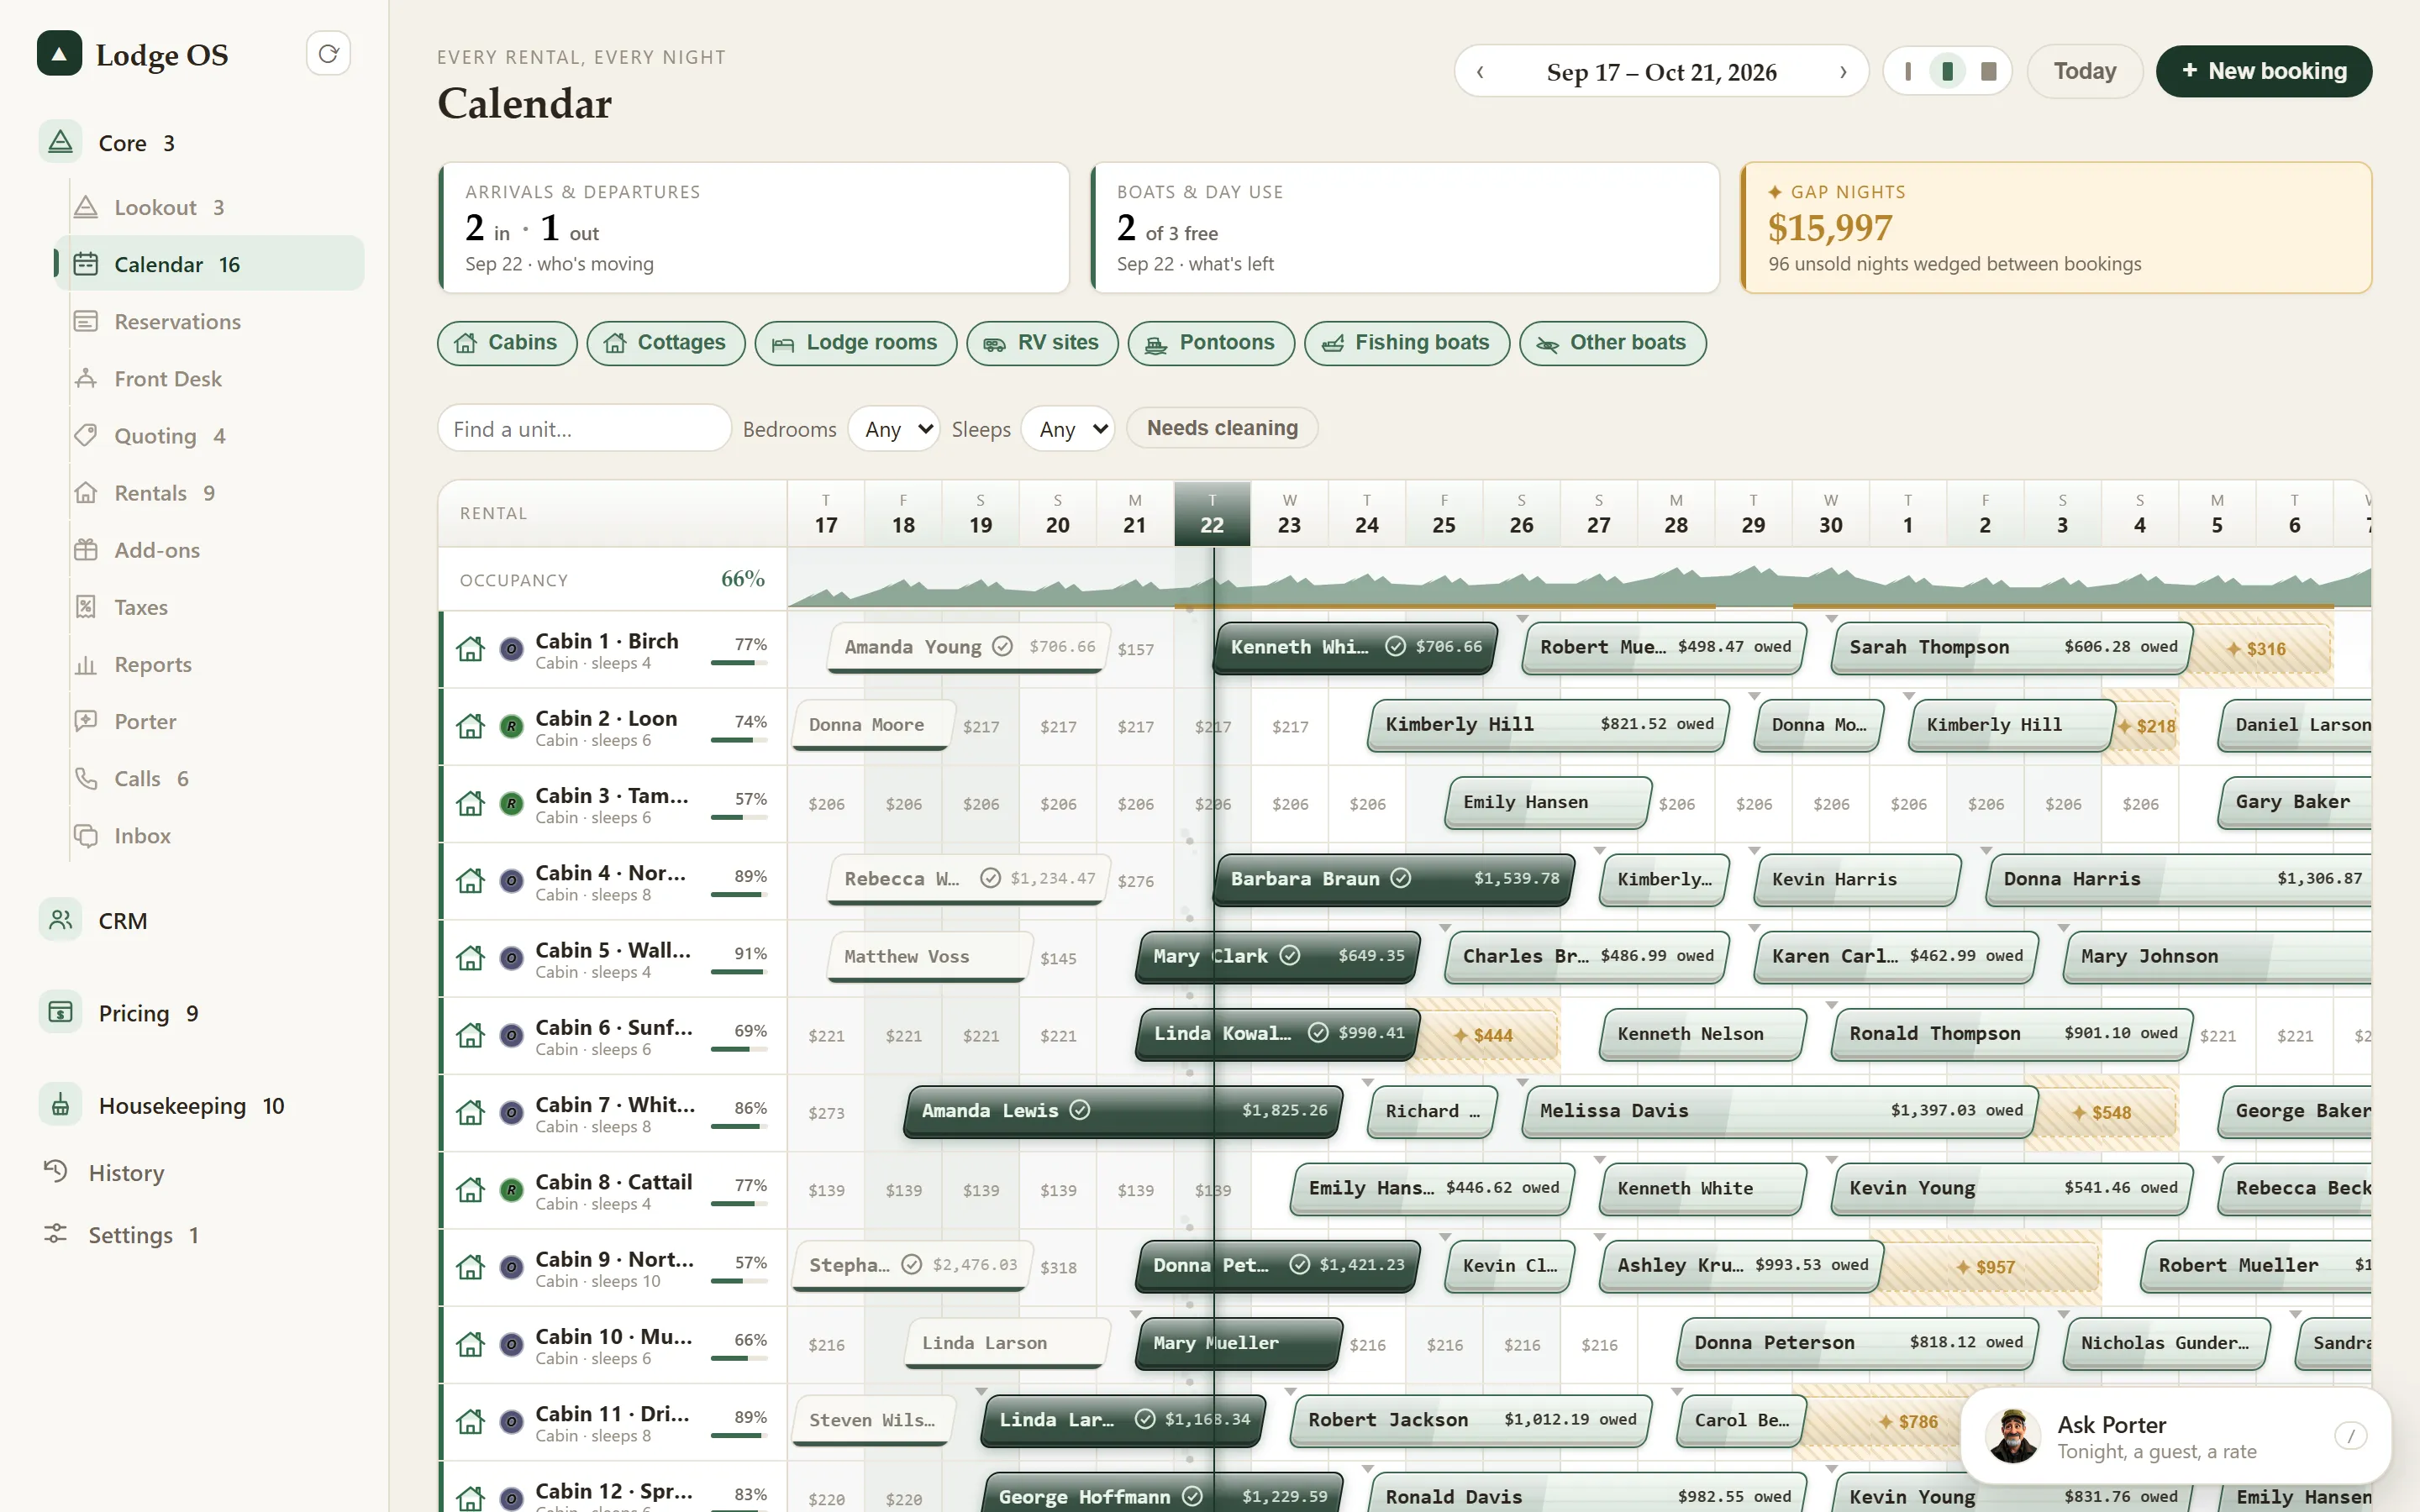The image size is (2420, 1512).
Task: Click the Today button
Action: pyautogui.click(x=2084, y=71)
